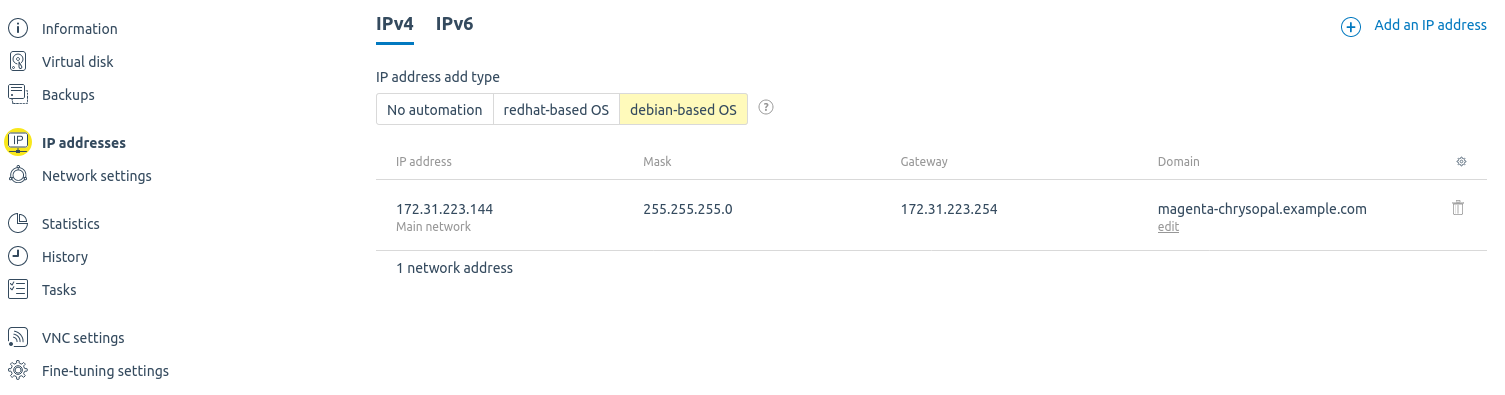This screenshot has height=395, width=1505.
Task: Select redhat-based OS option
Action: point(556,110)
